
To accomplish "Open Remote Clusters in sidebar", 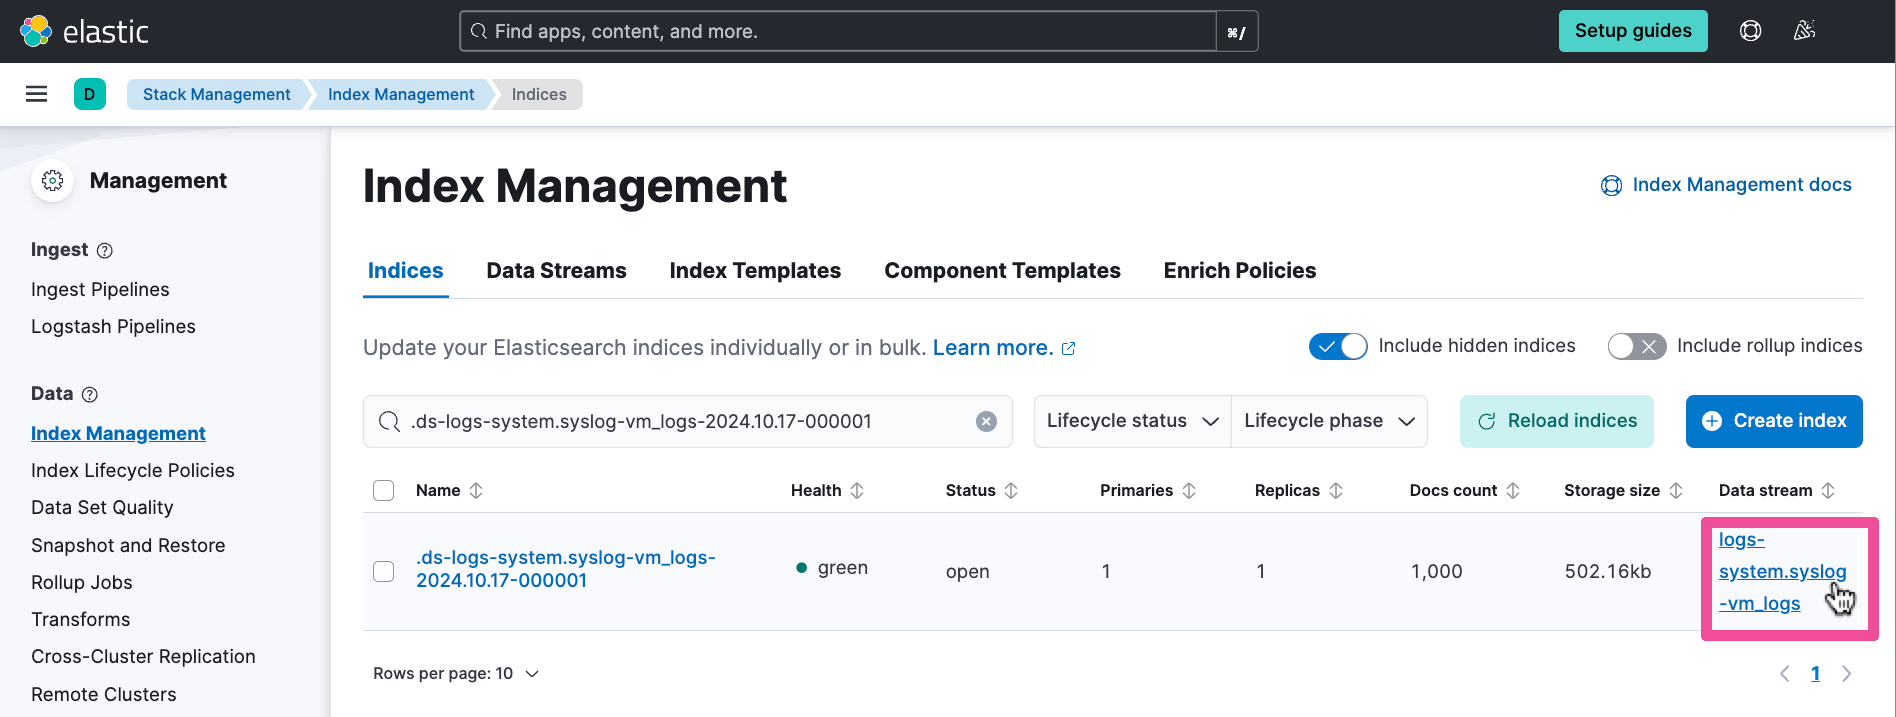I will (104, 695).
